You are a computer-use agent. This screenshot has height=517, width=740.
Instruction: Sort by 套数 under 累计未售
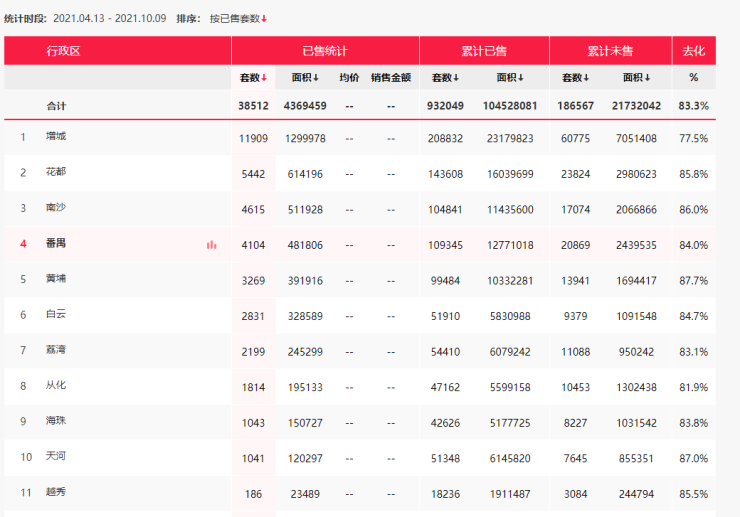[x=575, y=78]
